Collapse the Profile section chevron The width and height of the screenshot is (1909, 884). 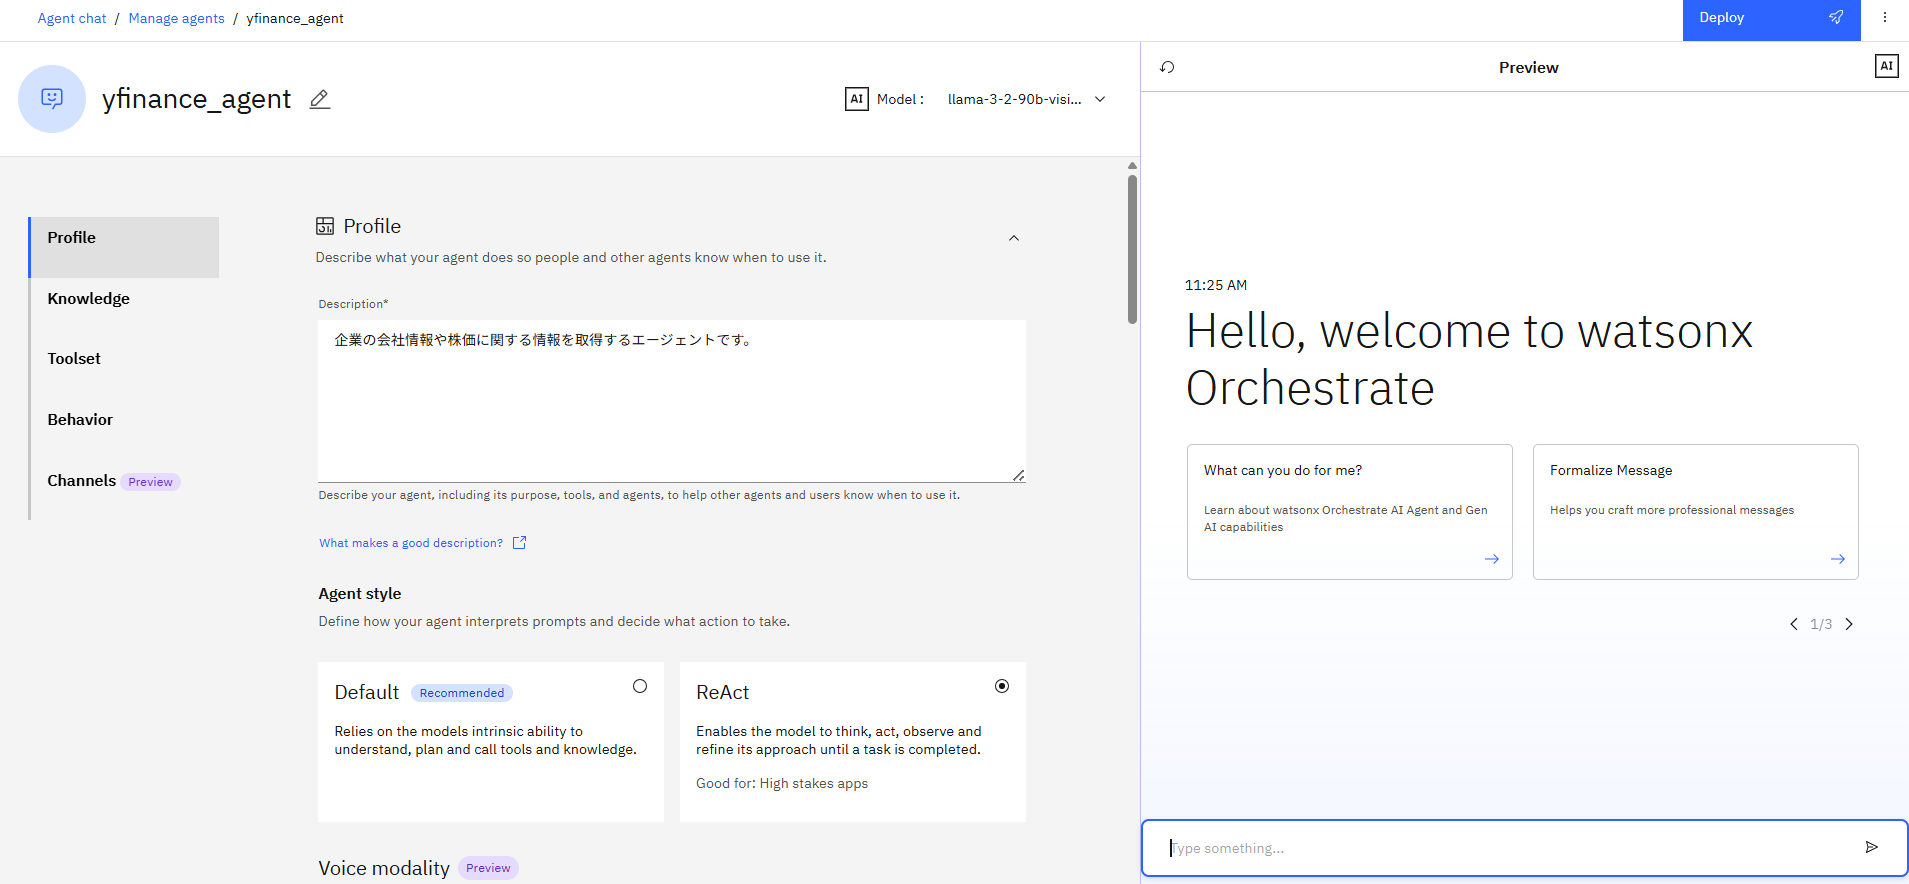(1014, 238)
